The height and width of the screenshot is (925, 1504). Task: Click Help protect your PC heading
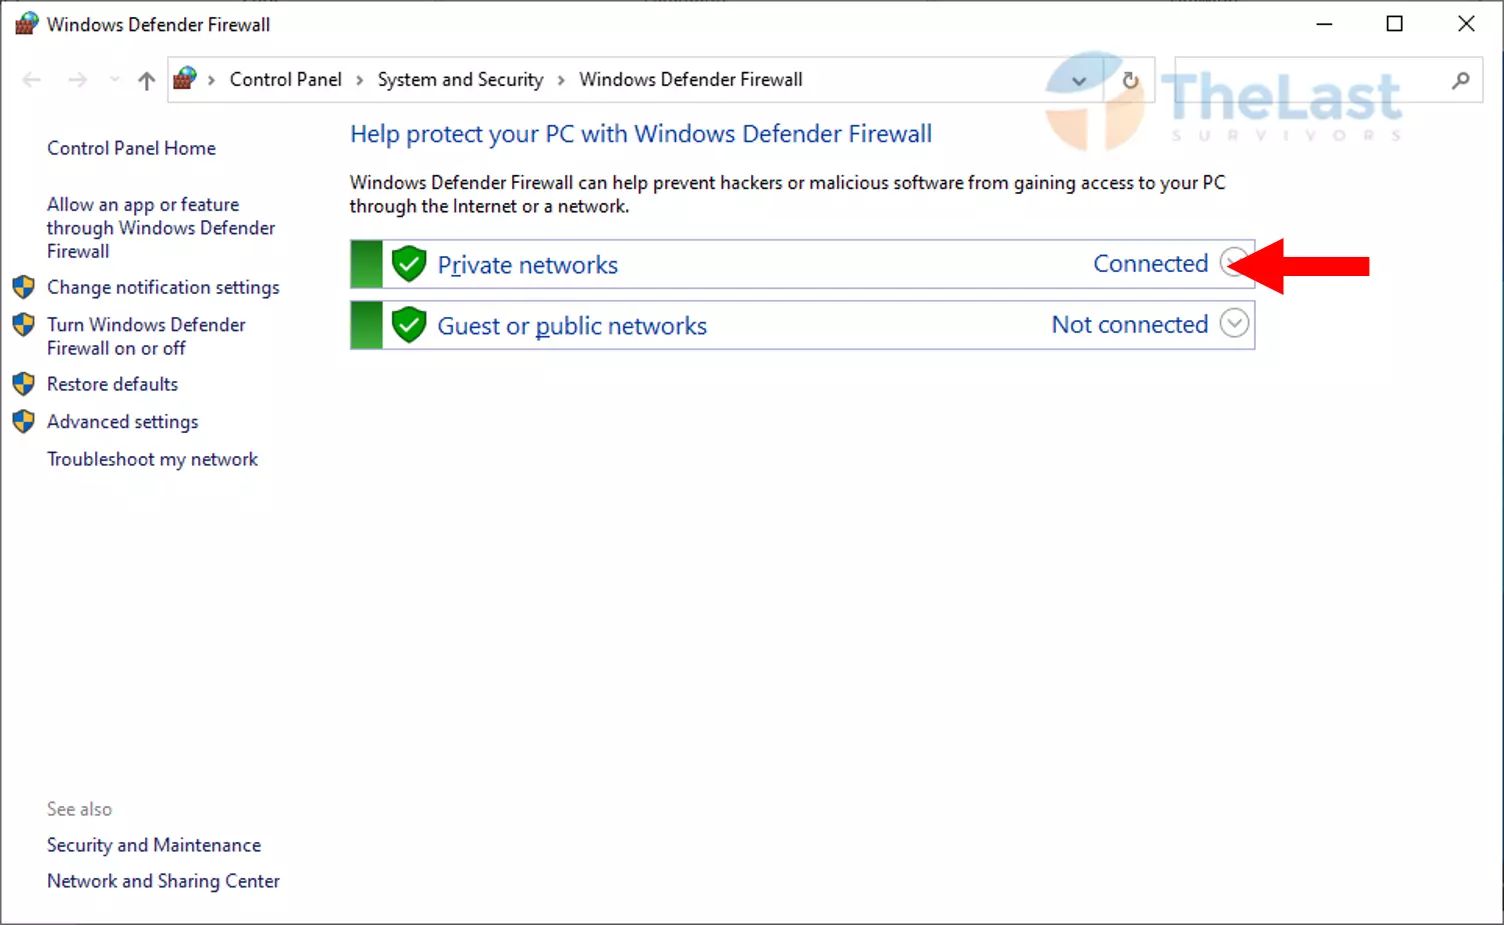pyautogui.click(x=641, y=134)
